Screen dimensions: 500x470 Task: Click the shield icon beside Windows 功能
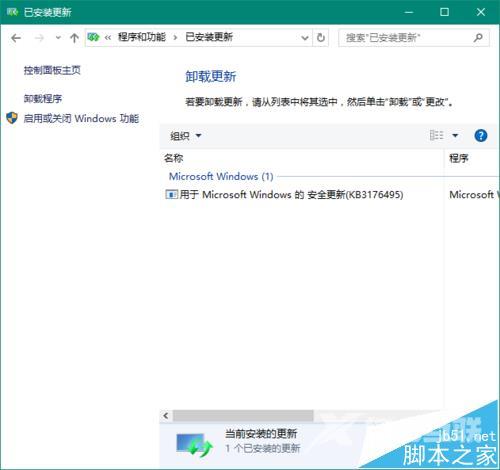tap(12, 118)
